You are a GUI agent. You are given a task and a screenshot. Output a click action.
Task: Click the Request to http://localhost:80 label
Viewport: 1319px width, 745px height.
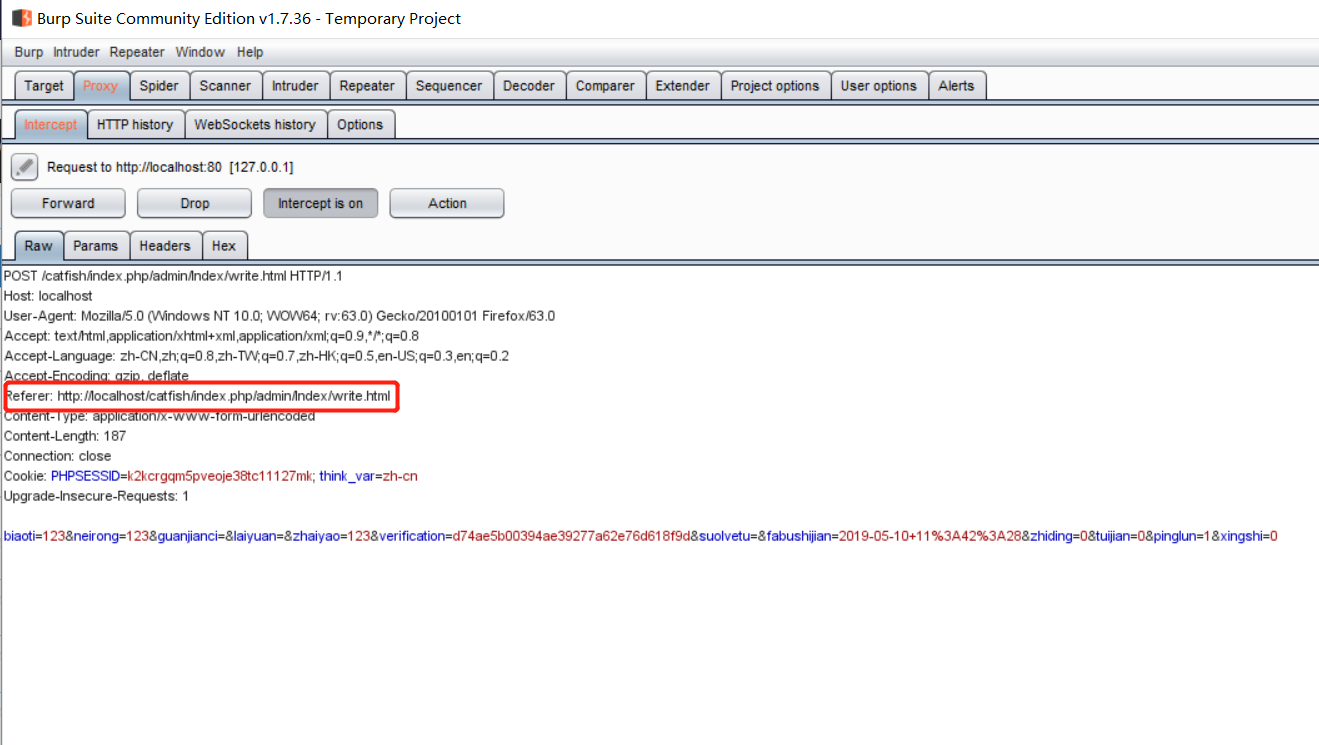pos(170,167)
